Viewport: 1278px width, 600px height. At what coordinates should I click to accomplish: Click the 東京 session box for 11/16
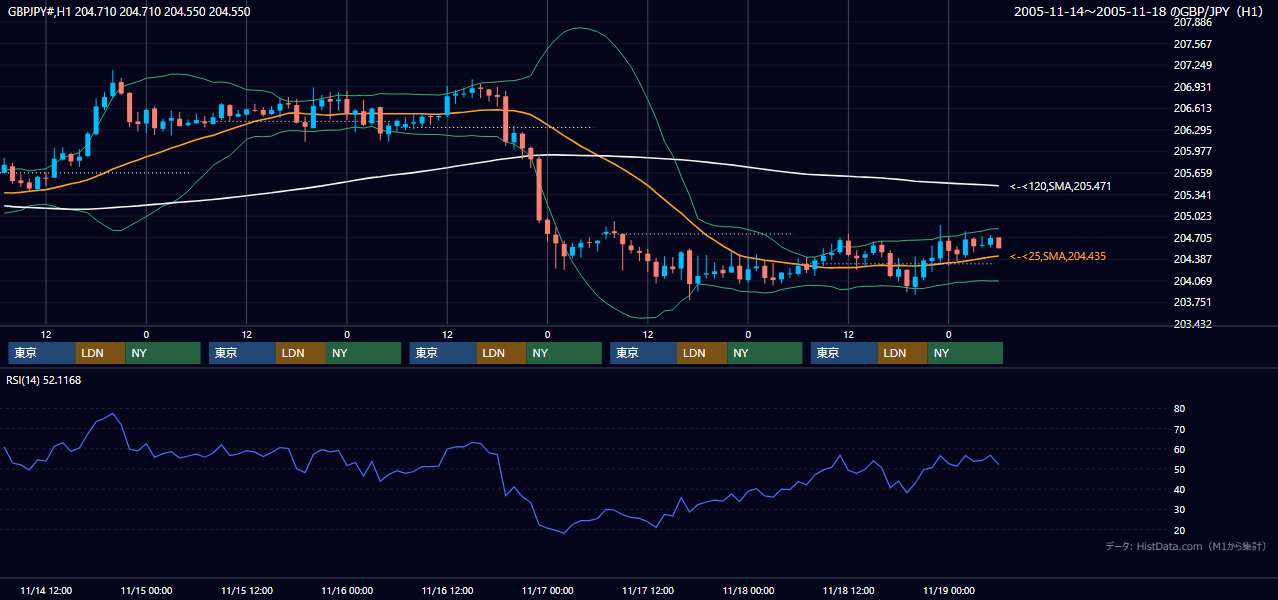coord(443,353)
